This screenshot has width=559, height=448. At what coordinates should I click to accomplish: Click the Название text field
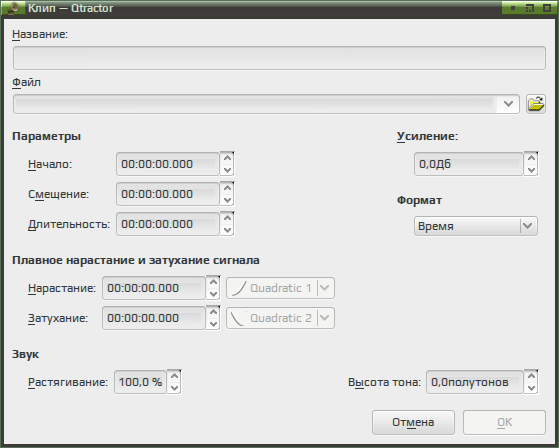(279, 58)
